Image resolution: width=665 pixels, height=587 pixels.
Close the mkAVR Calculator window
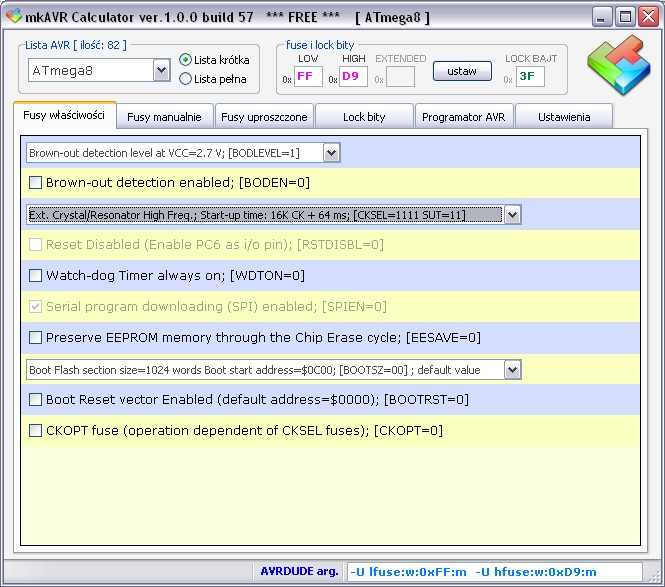pyautogui.click(x=649, y=17)
